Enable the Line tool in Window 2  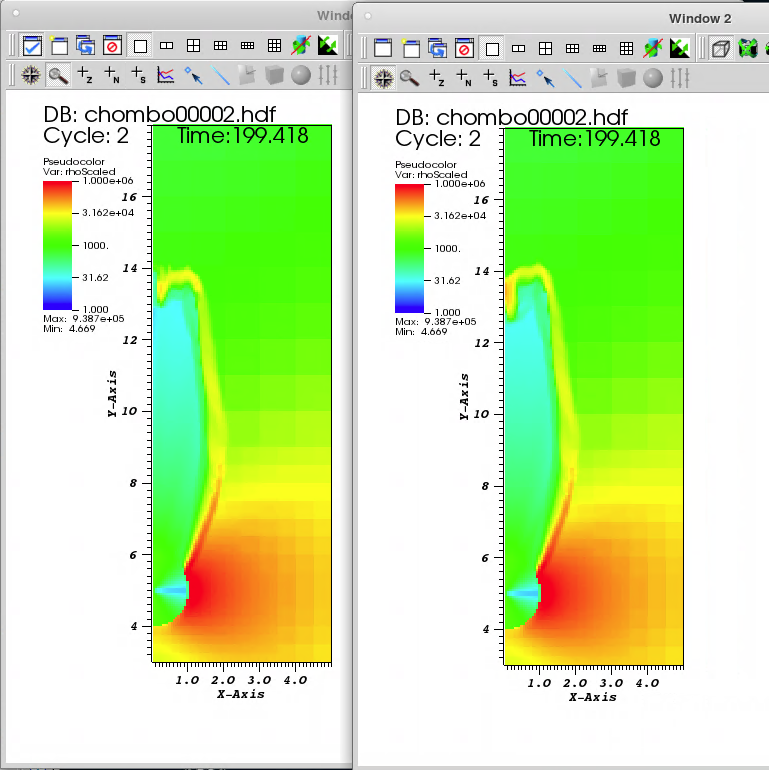coord(572,78)
